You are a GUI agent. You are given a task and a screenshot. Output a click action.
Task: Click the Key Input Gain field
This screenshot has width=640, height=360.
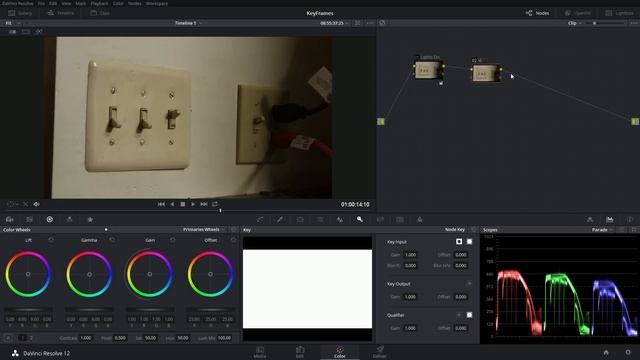410,255
